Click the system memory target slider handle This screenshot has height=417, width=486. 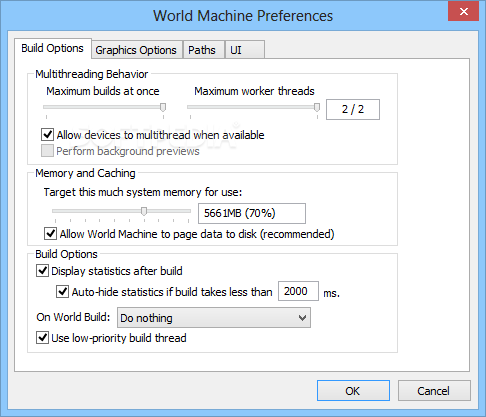point(144,211)
